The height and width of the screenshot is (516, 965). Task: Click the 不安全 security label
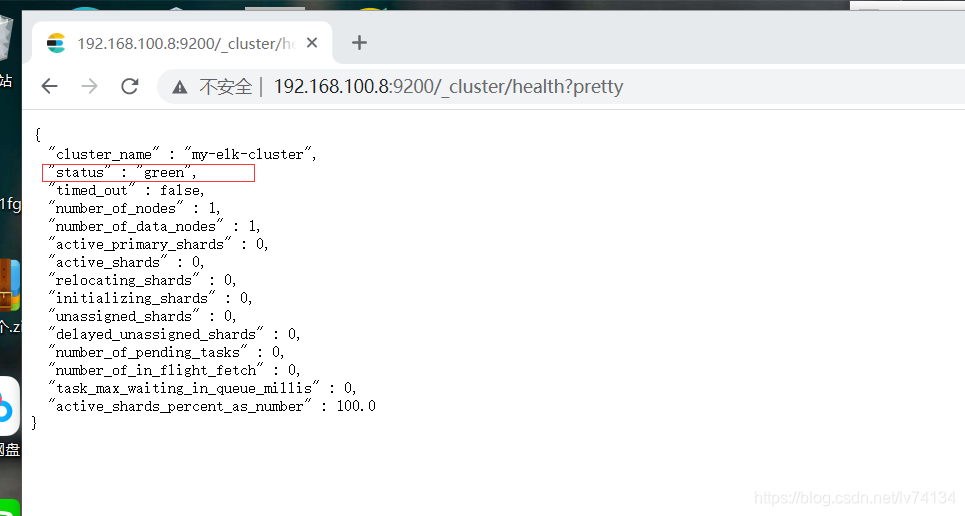[x=226, y=87]
